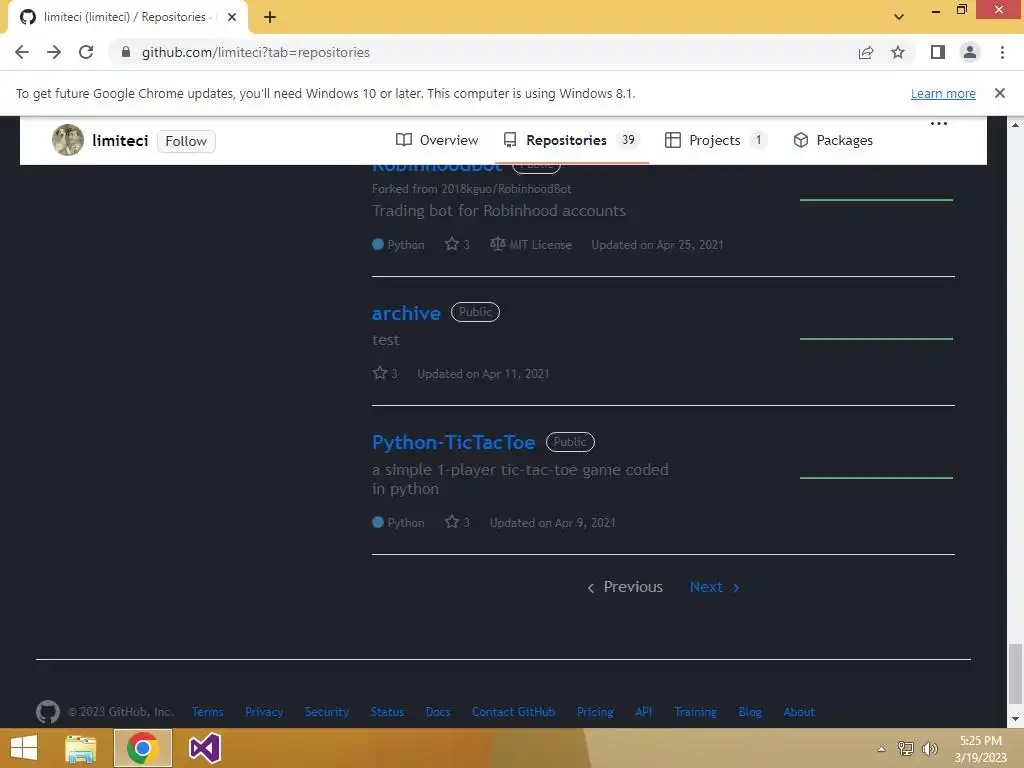Screen dimensions: 1024x768
Task: Click the Chrome taskbar icon
Action: tap(143, 748)
